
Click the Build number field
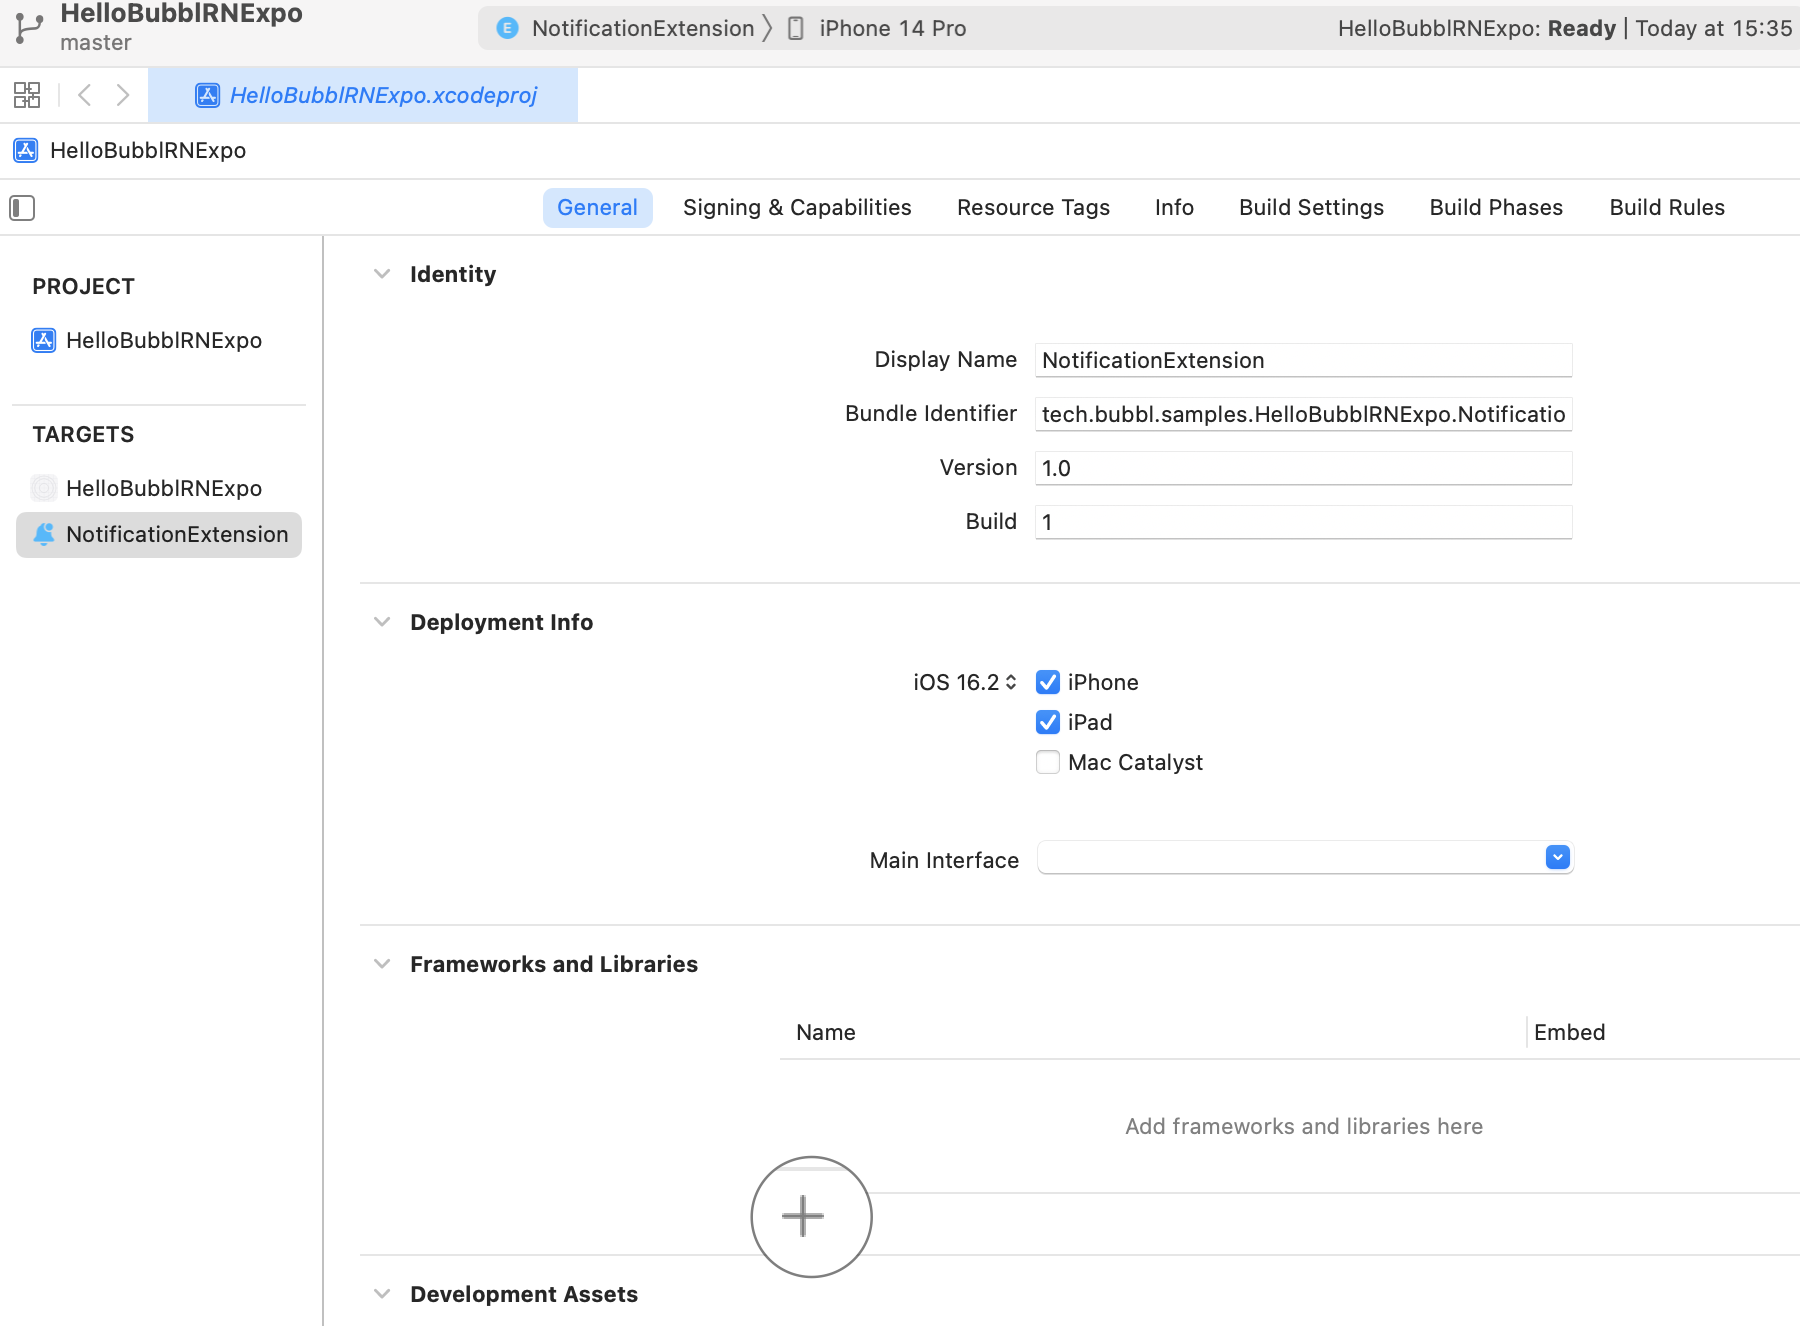pyautogui.click(x=1303, y=522)
